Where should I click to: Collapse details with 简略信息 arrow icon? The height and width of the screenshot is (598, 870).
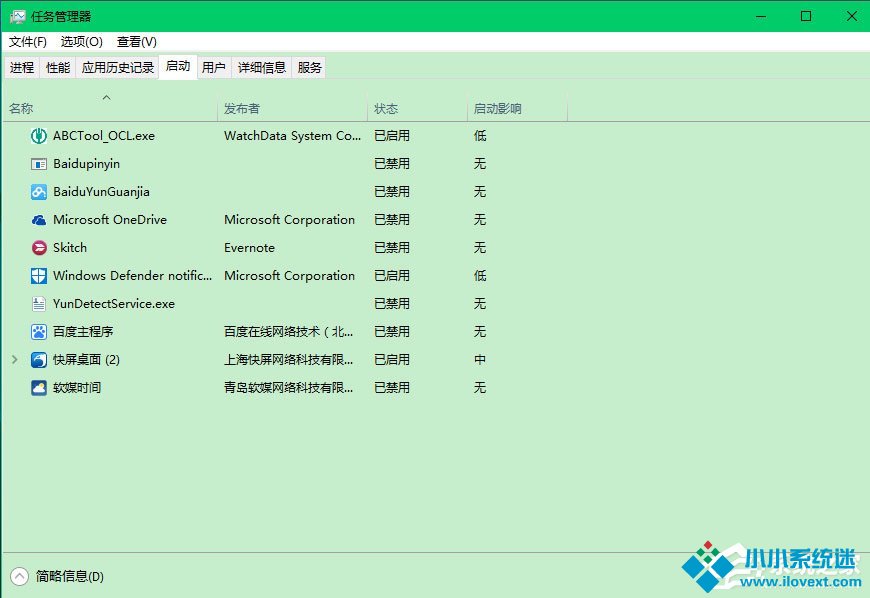click(19, 576)
